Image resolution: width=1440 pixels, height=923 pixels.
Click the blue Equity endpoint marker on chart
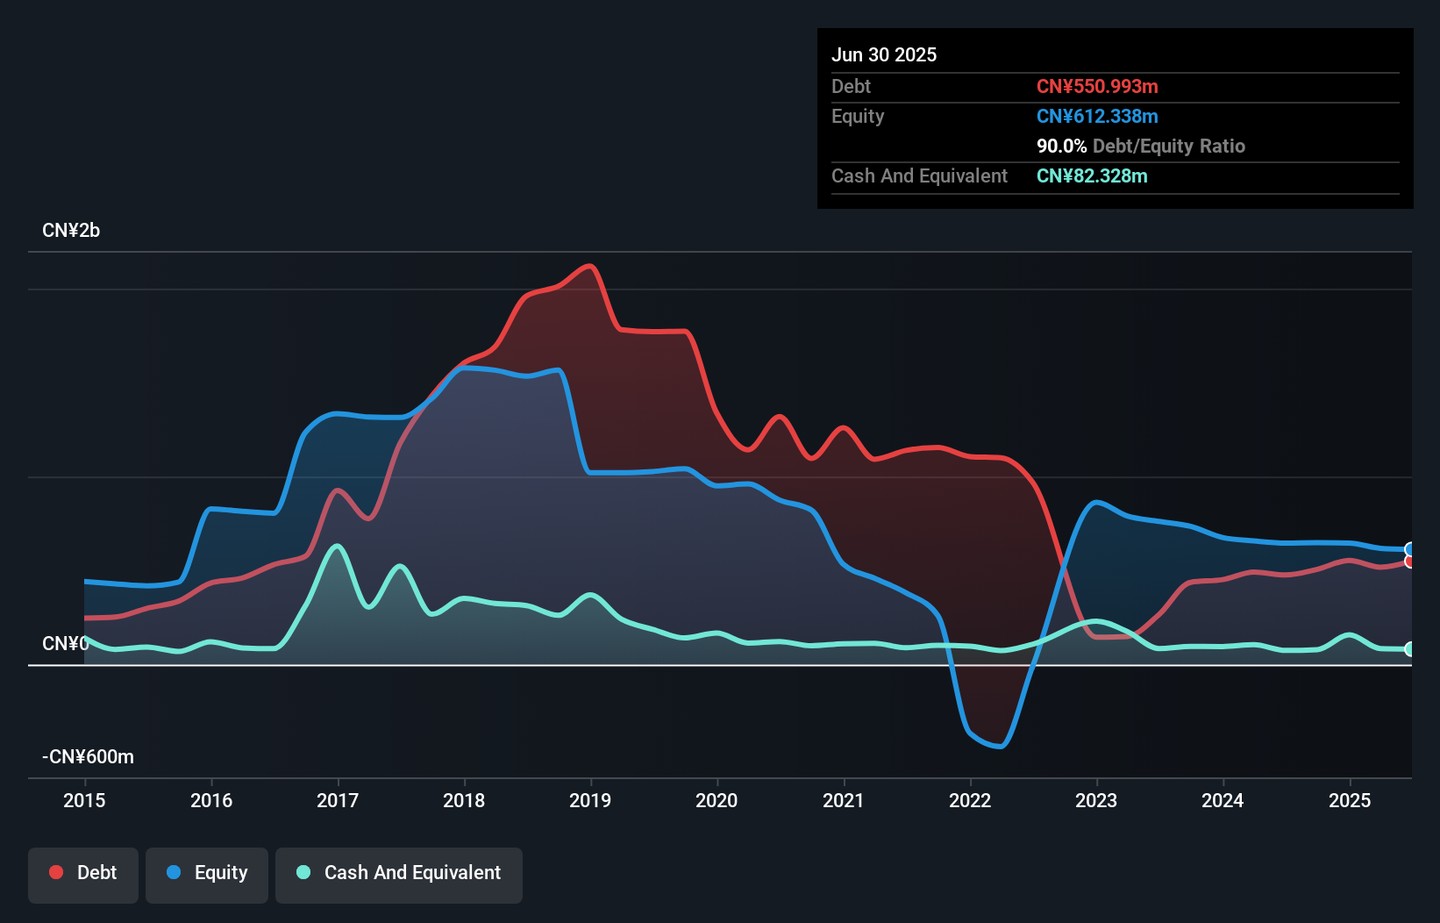(1410, 549)
